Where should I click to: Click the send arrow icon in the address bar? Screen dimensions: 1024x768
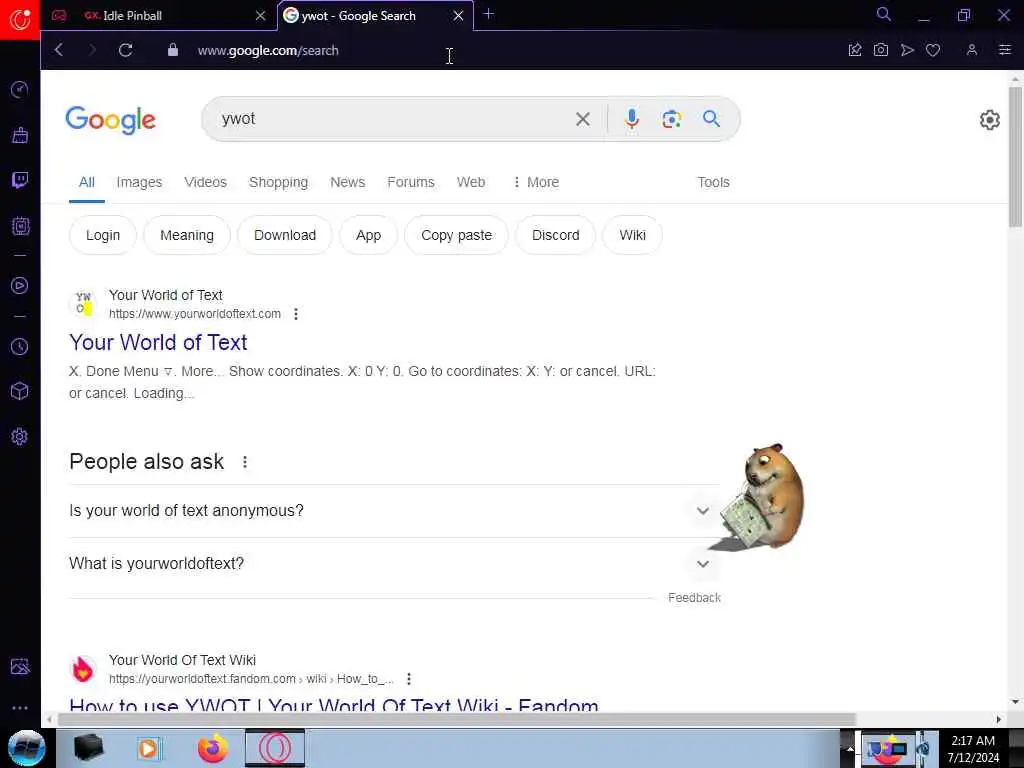pyautogui.click(x=907, y=50)
